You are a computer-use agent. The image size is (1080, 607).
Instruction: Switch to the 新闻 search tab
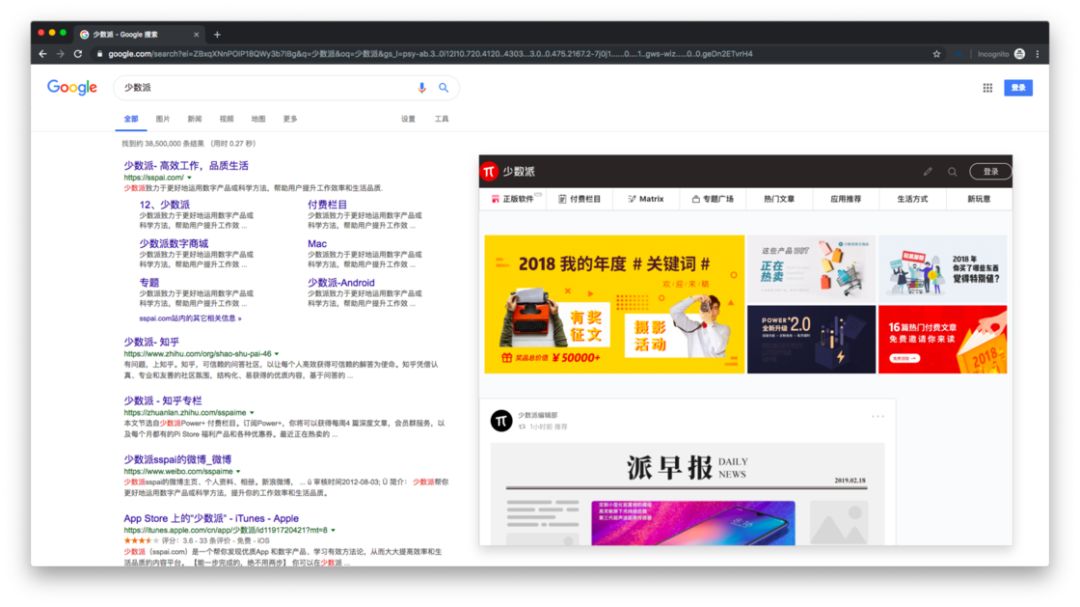[195, 119]
